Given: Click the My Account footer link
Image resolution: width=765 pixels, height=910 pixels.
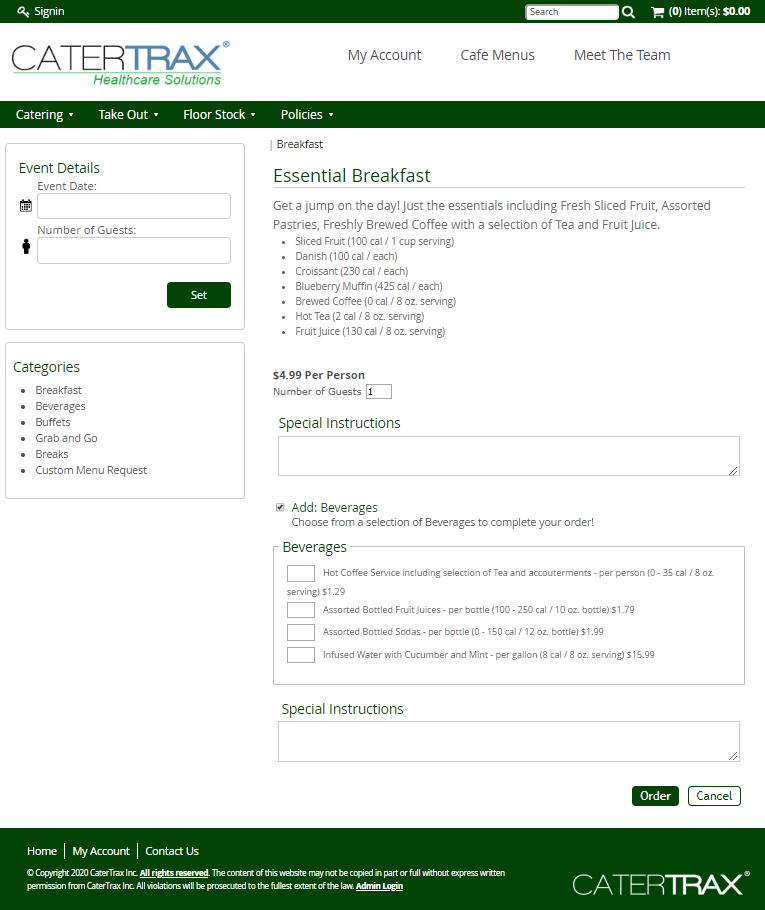Looking at the screenshot, I should (x=101, y=851).
